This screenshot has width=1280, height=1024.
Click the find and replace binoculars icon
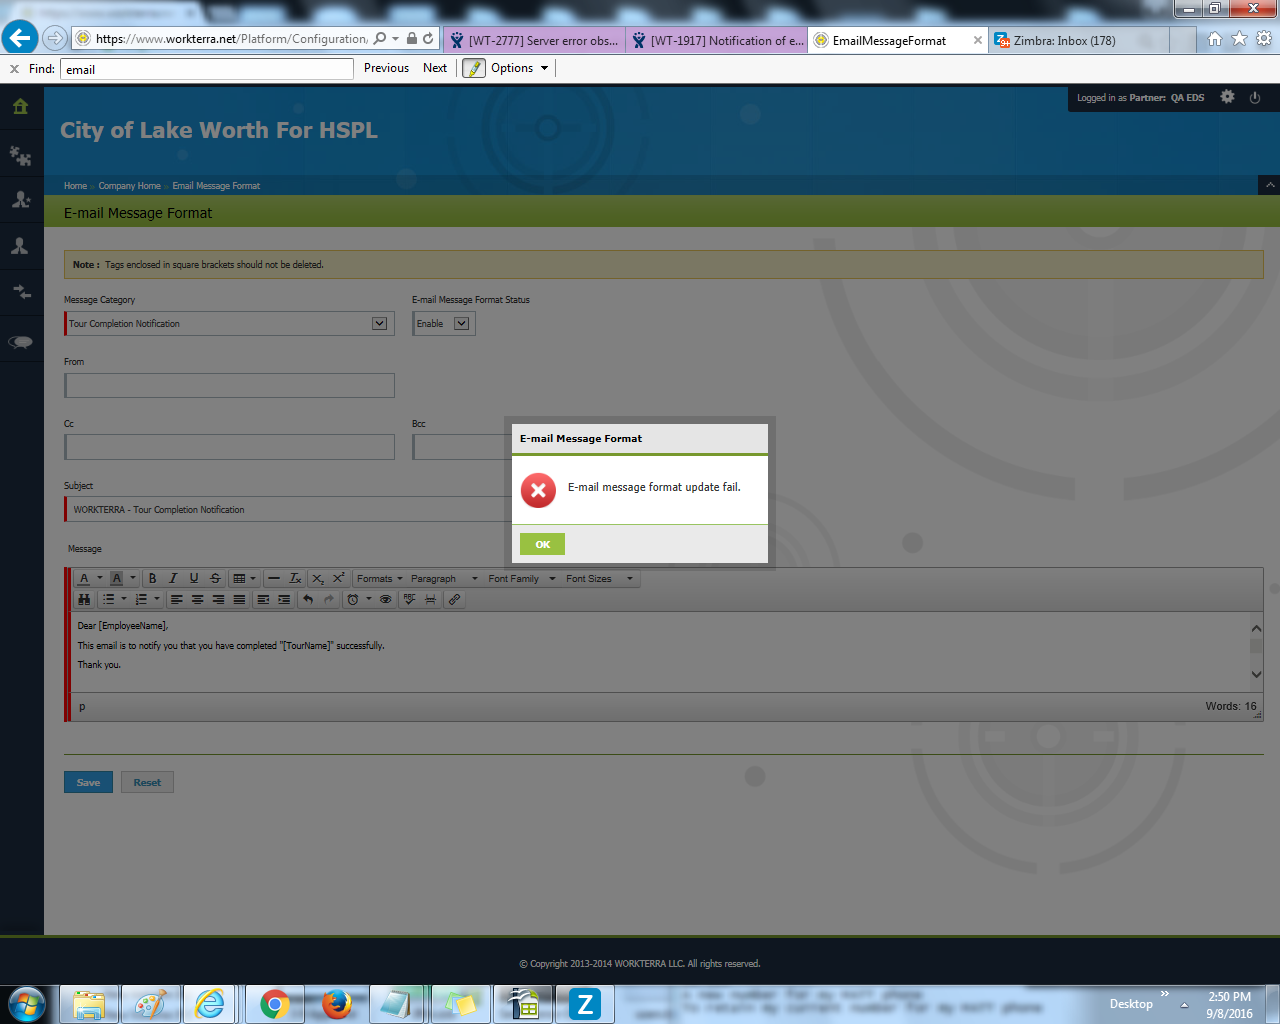[x=84, y=600]
